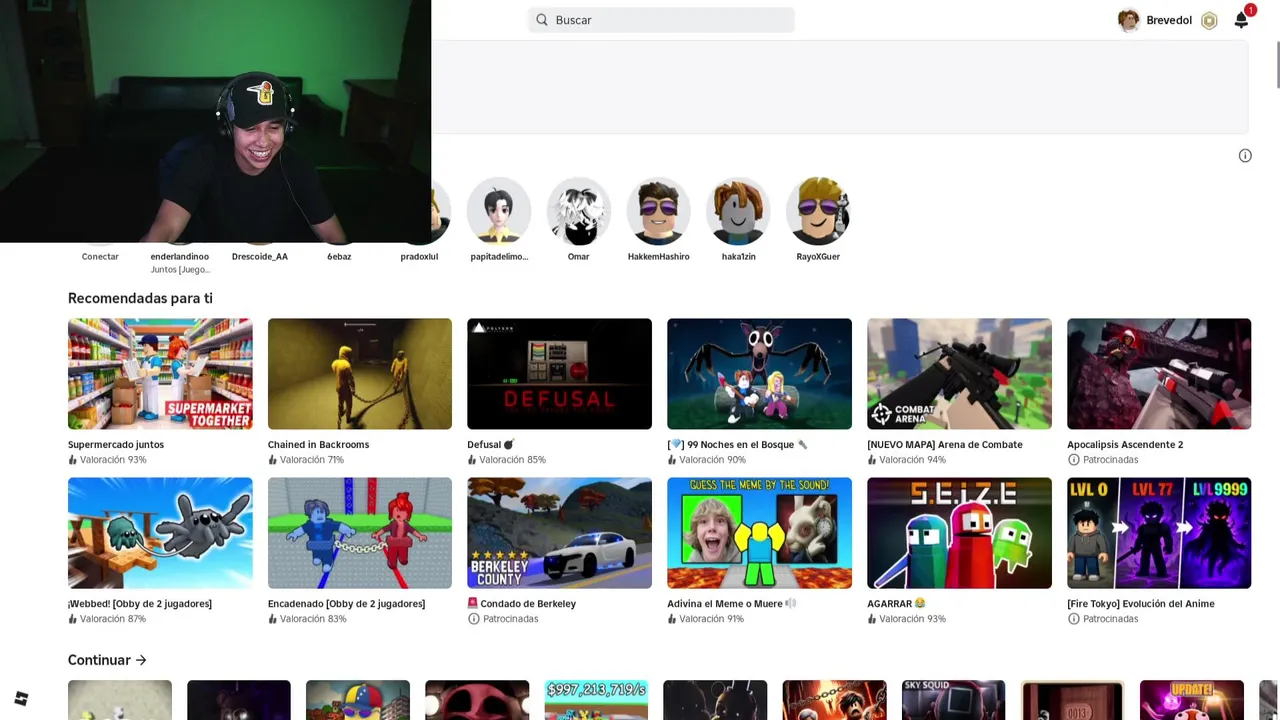Click Drescoide_AA friend name
1280x720 pixels.
click(260, 256)
